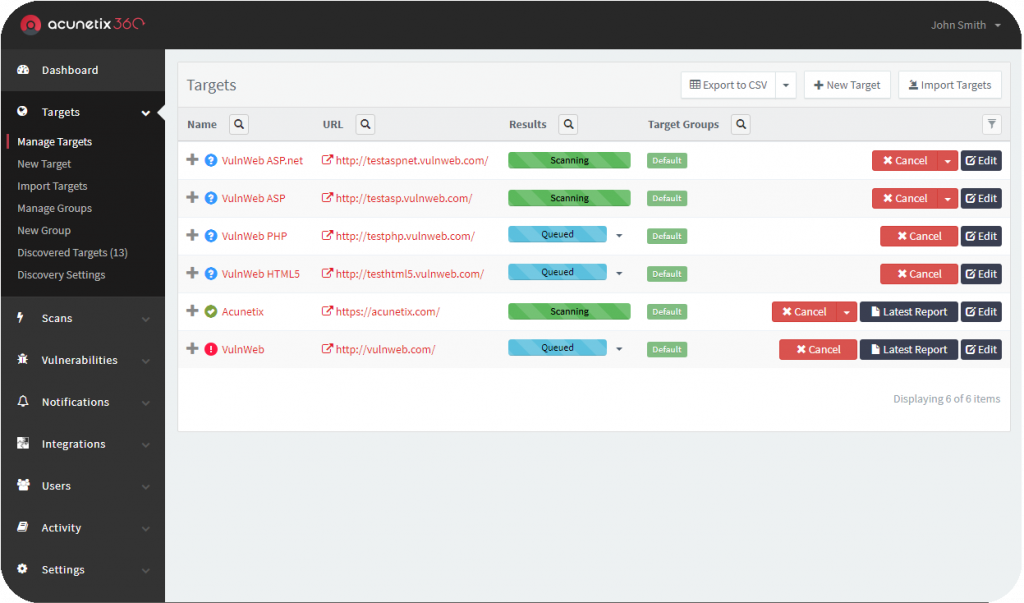
Task: Click the Import Targets toolbar button
Action: pyautogui.click(x=950, y=86)
